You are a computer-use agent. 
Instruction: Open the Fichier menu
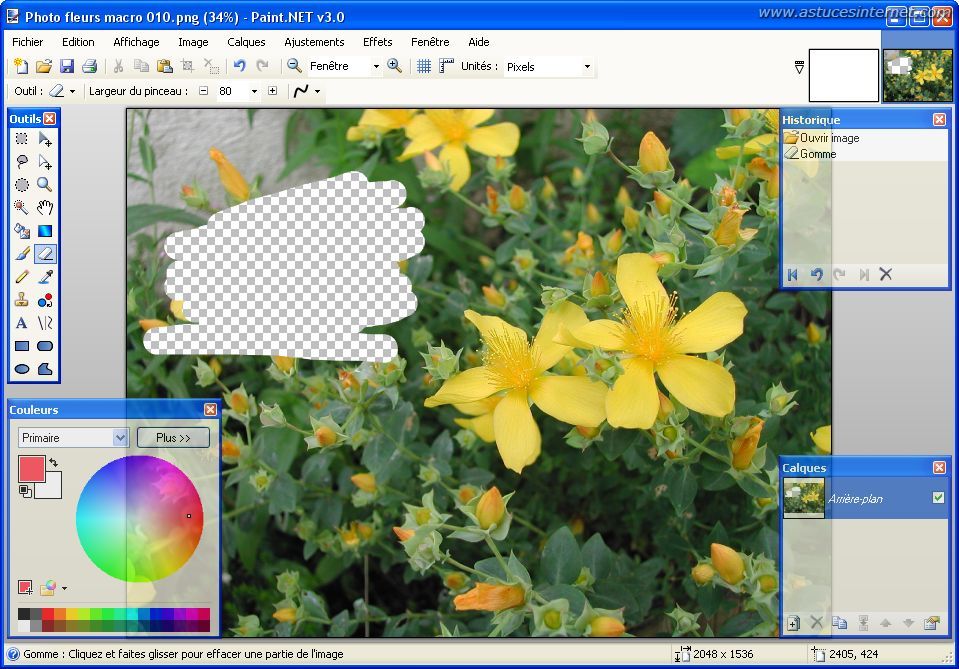pyautogui.click(x=28, y=42)
